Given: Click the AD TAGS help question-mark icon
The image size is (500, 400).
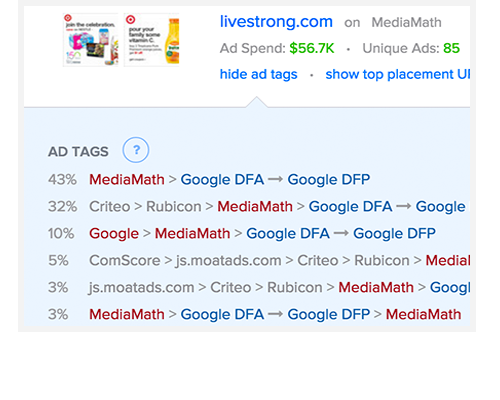Looking at the screenshot, I should click(x=136, y=150).
